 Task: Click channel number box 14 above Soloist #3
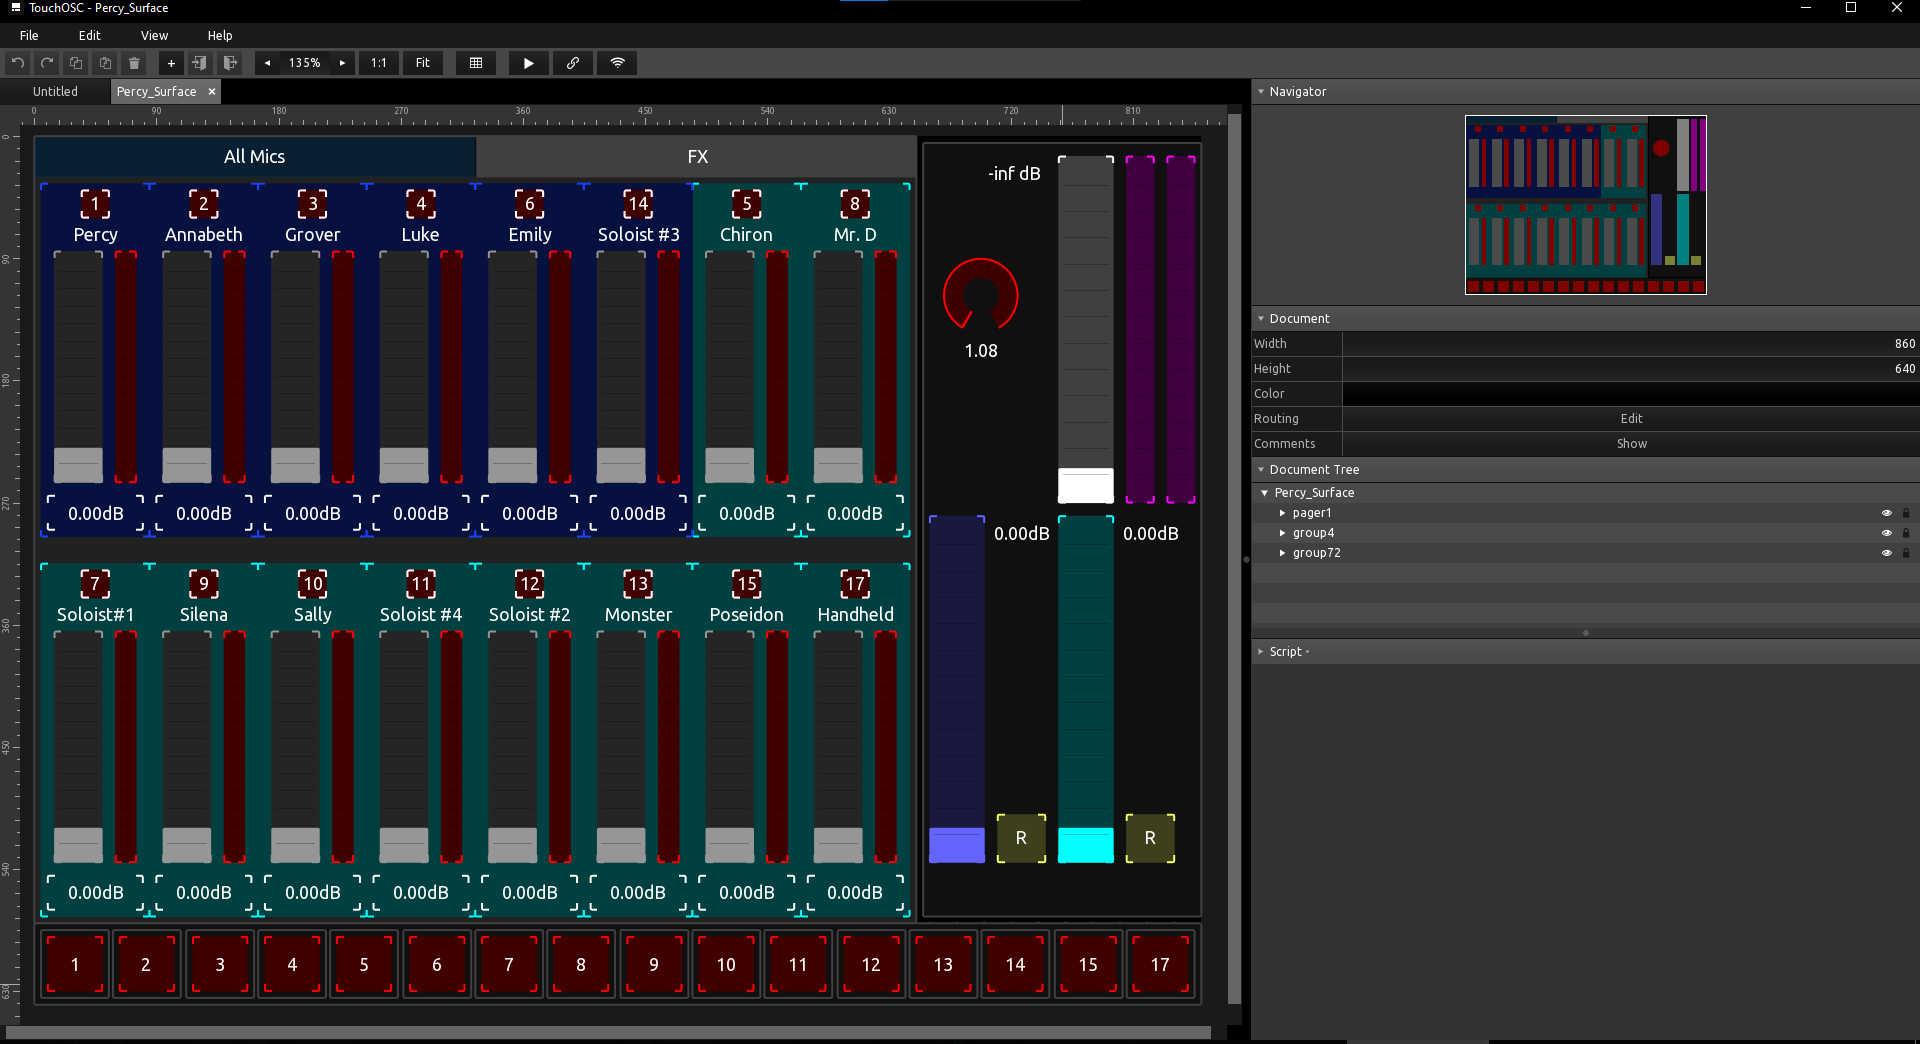[638, 204]
